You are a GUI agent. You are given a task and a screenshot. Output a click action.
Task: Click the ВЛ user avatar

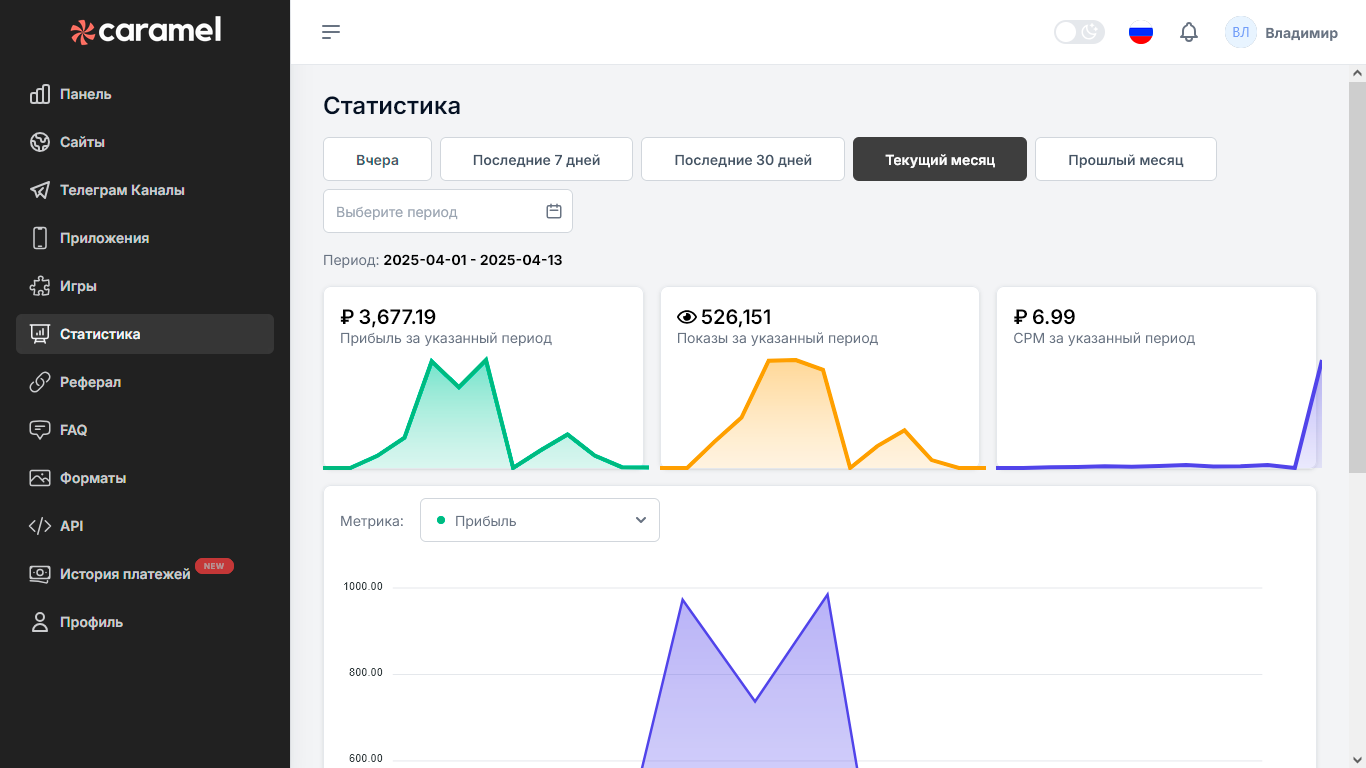[1241, 32]
